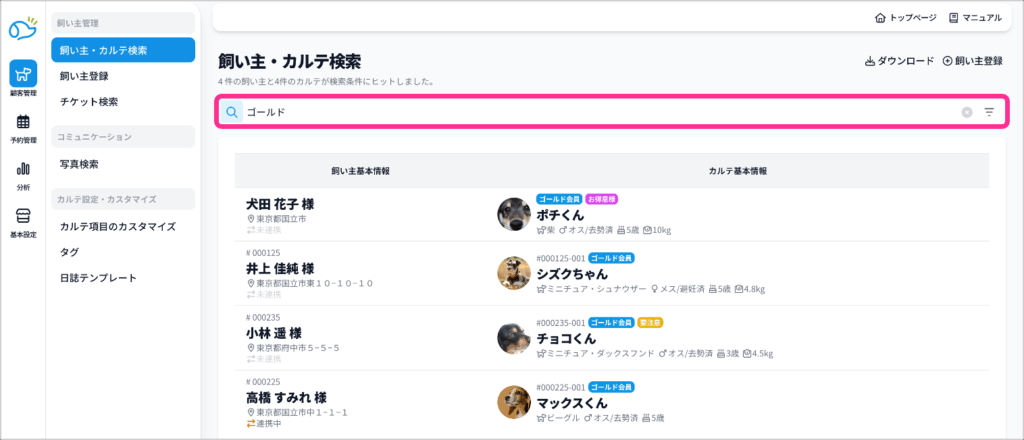
Task: Click the search magnifier icon
Action: click(x=232, y=112)
